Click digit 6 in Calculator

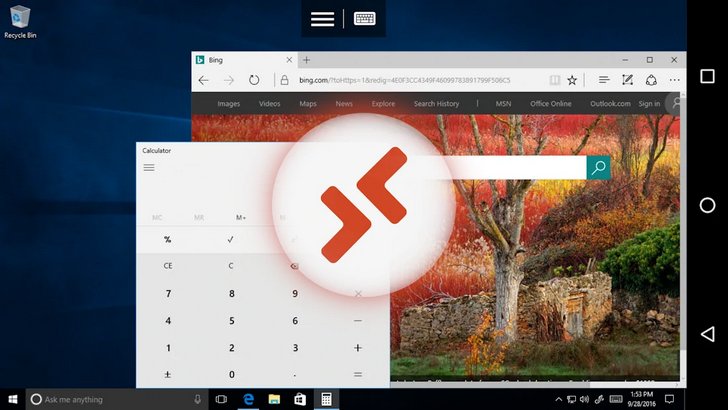[295, 321]
